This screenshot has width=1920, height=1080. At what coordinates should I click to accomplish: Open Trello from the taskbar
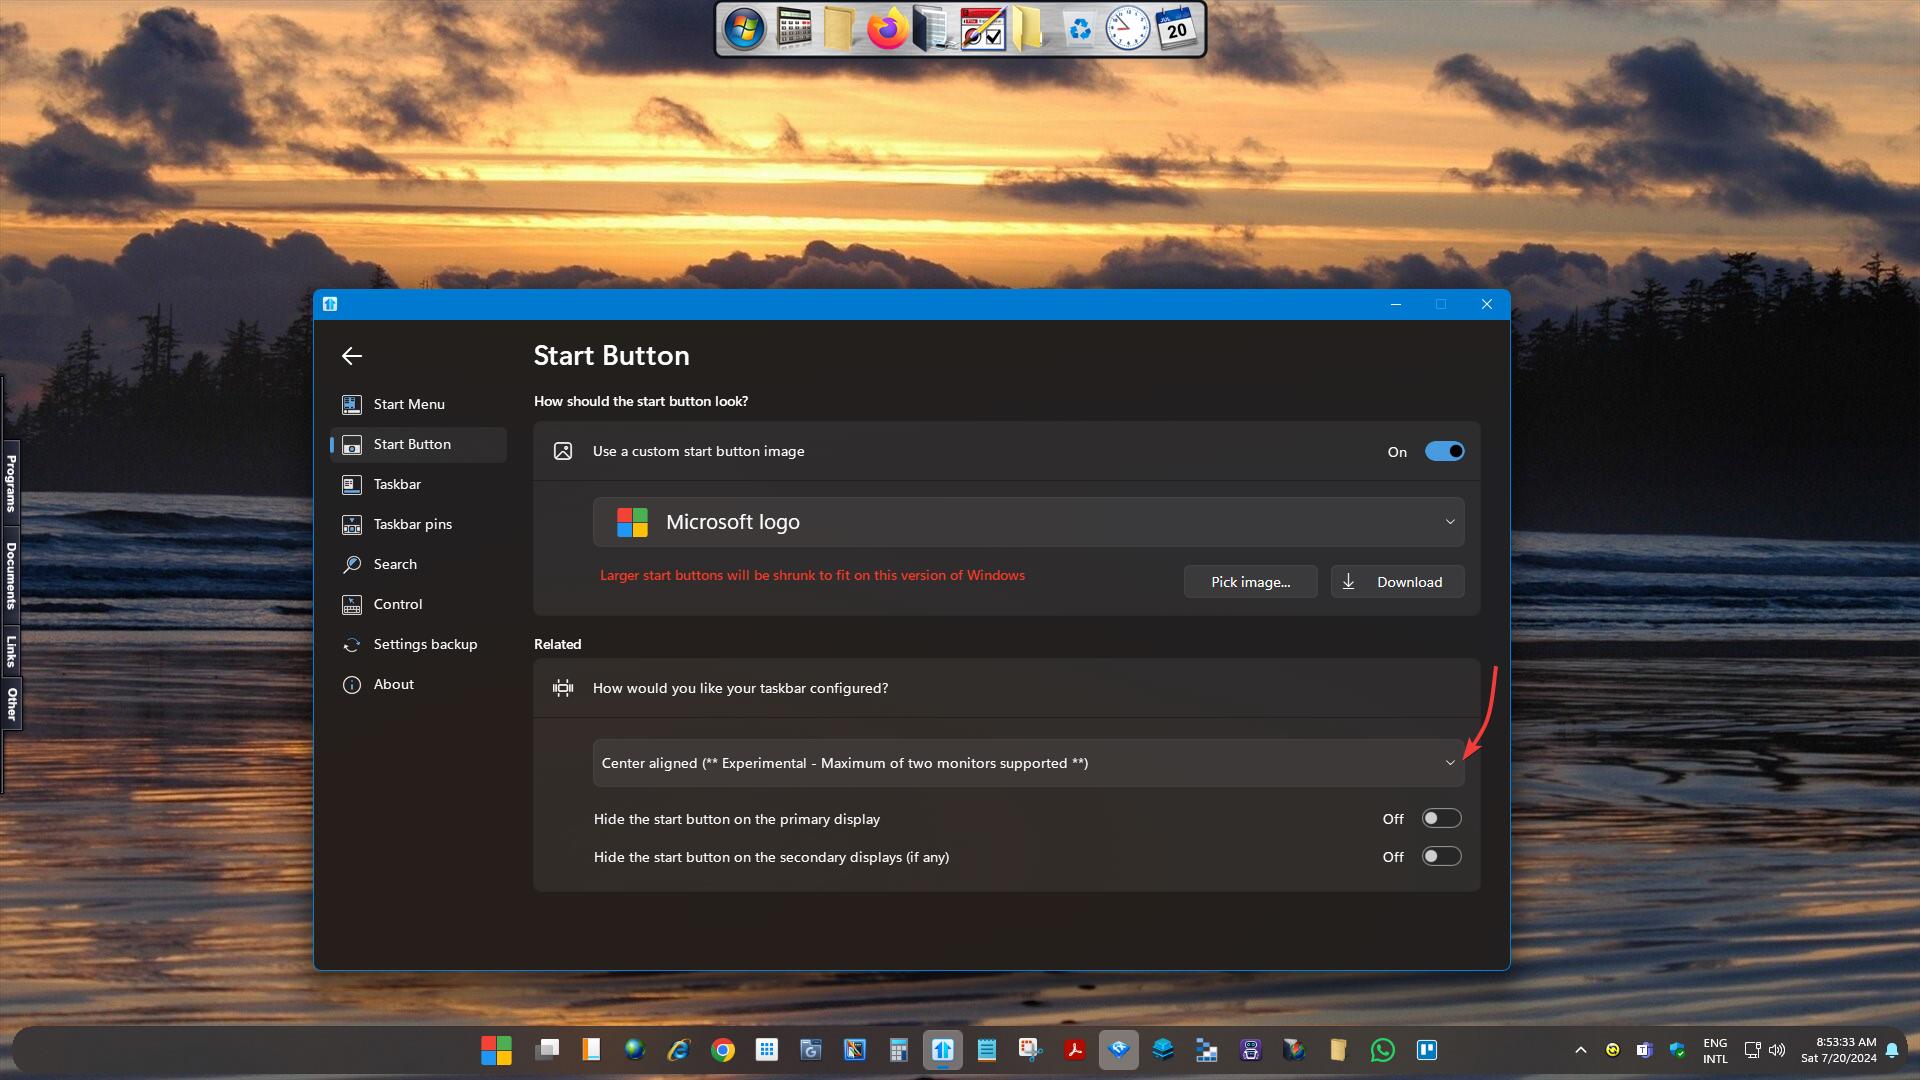click(x=1427, y=1050)
